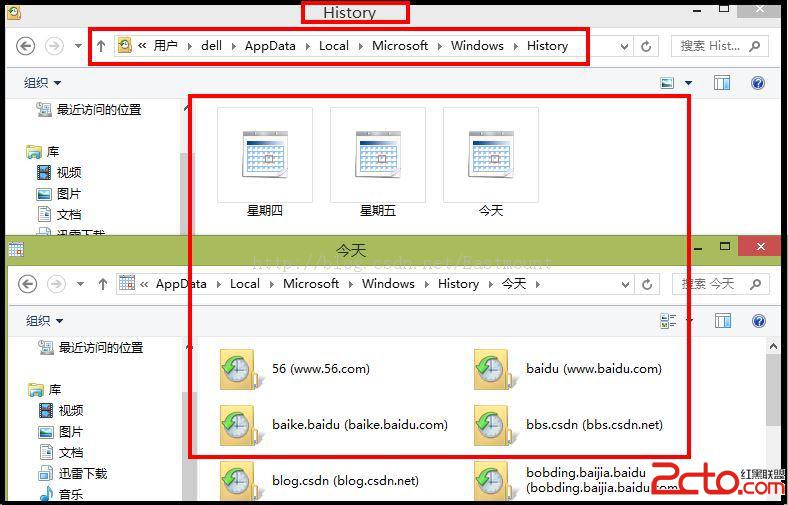Open recent locations dropdown in History window
The height and width of the screenshot is (505, 788).
pos(78,46)
